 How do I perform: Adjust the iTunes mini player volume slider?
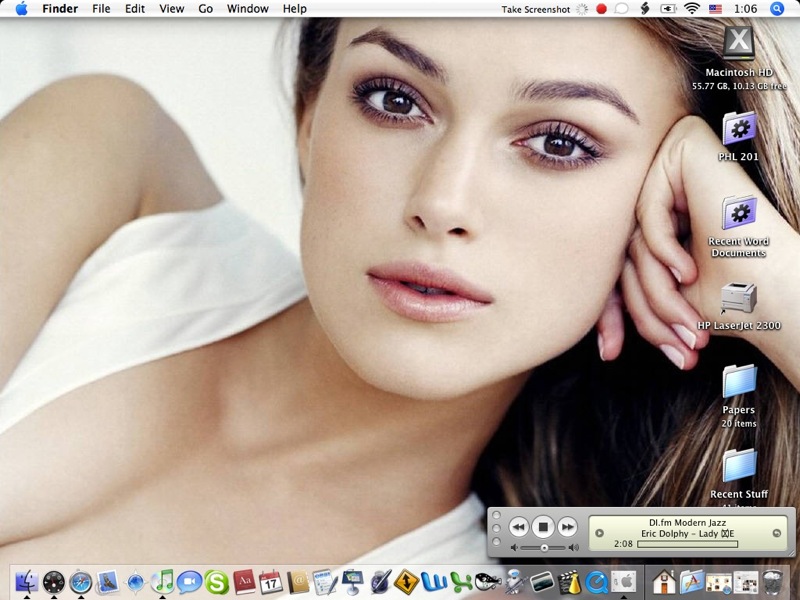pyautogui.click(x=544, y=548)
